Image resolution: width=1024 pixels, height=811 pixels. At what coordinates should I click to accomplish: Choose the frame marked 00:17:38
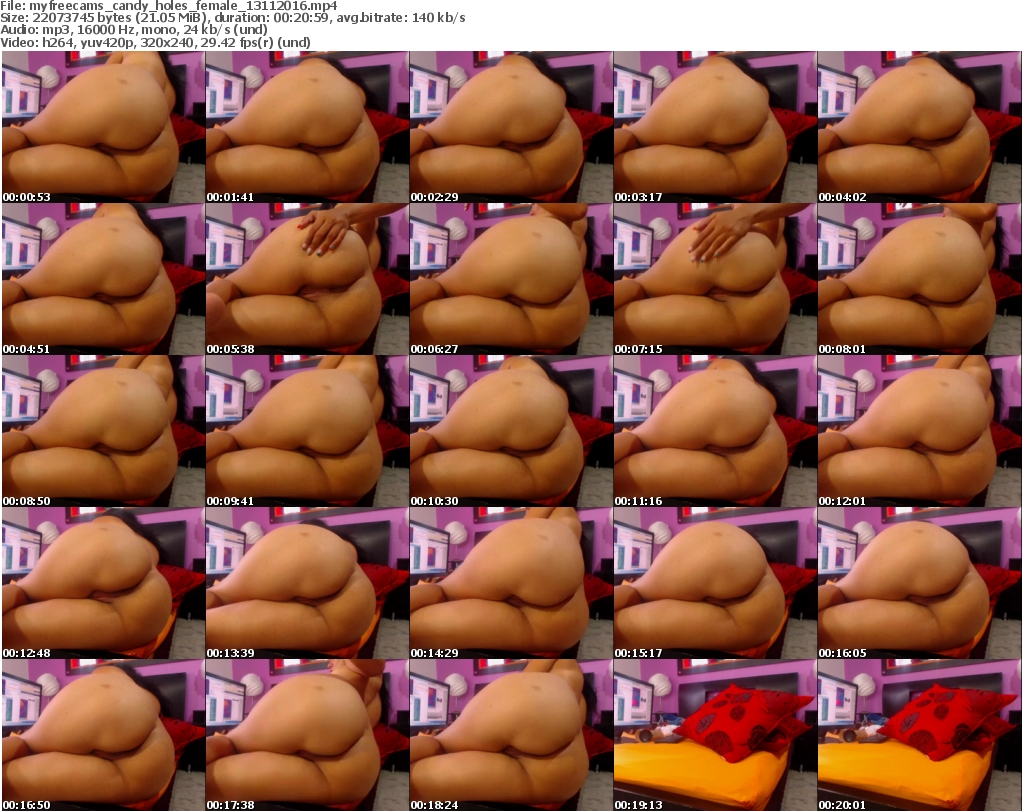[x=307, y=735]
